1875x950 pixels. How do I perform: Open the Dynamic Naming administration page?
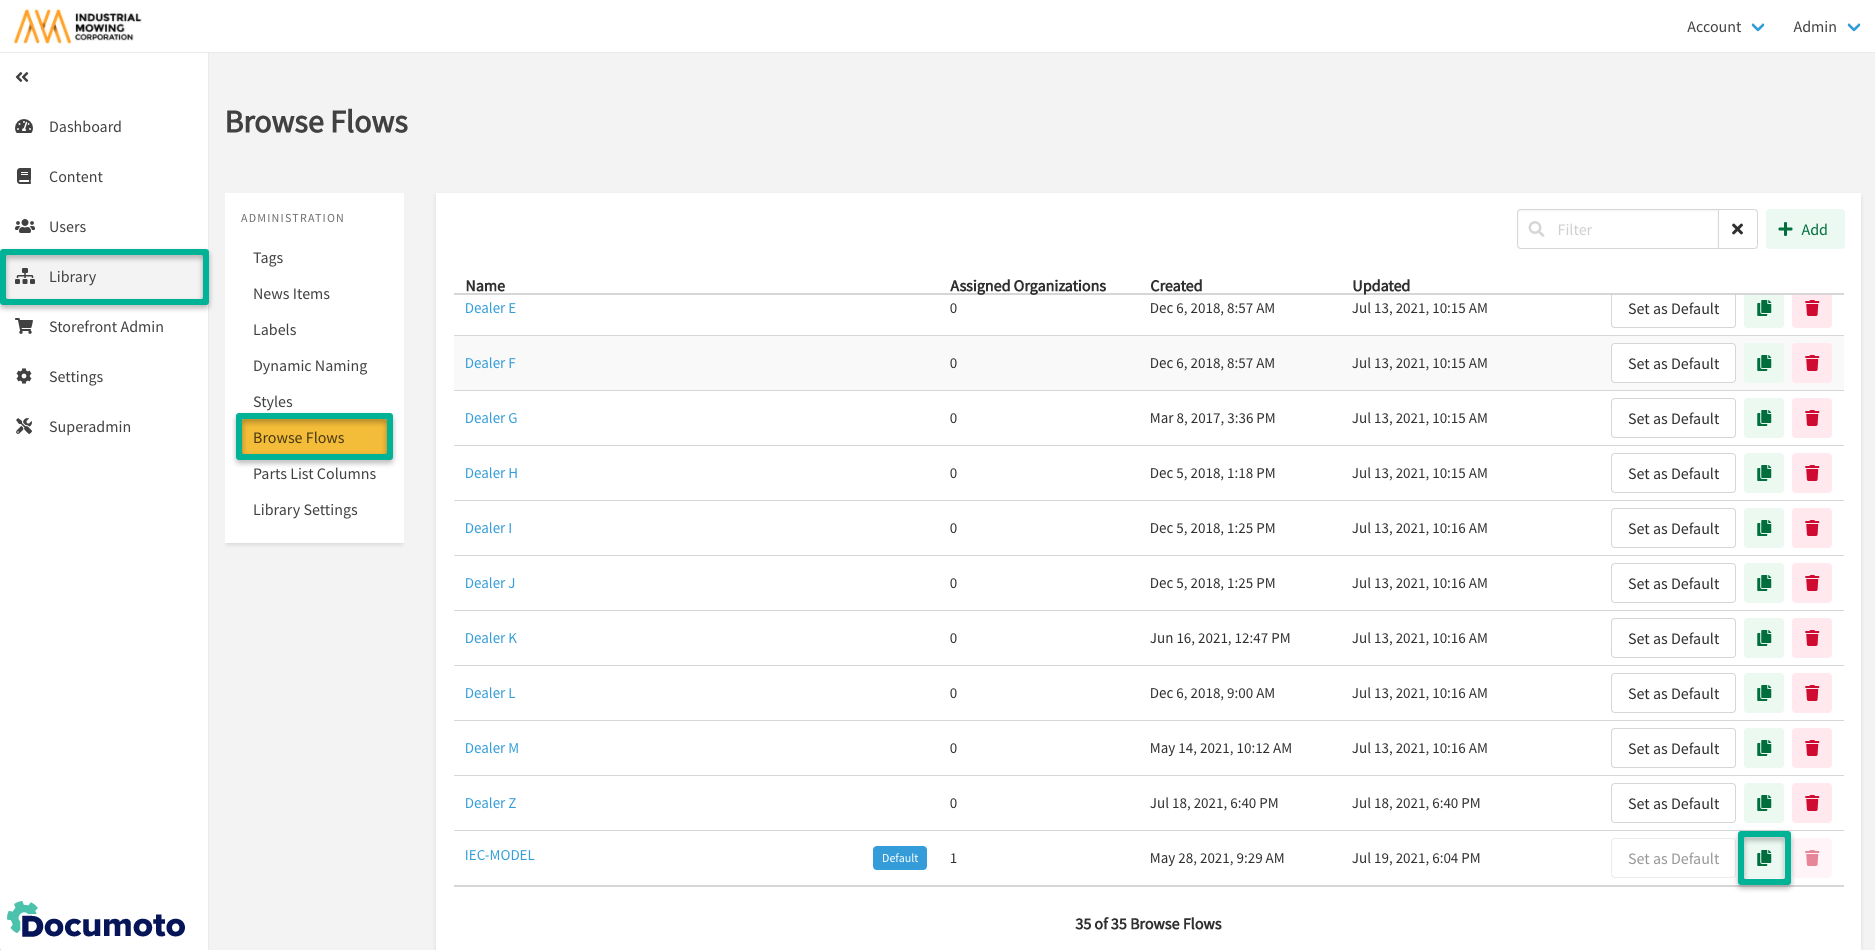[310, 366]
